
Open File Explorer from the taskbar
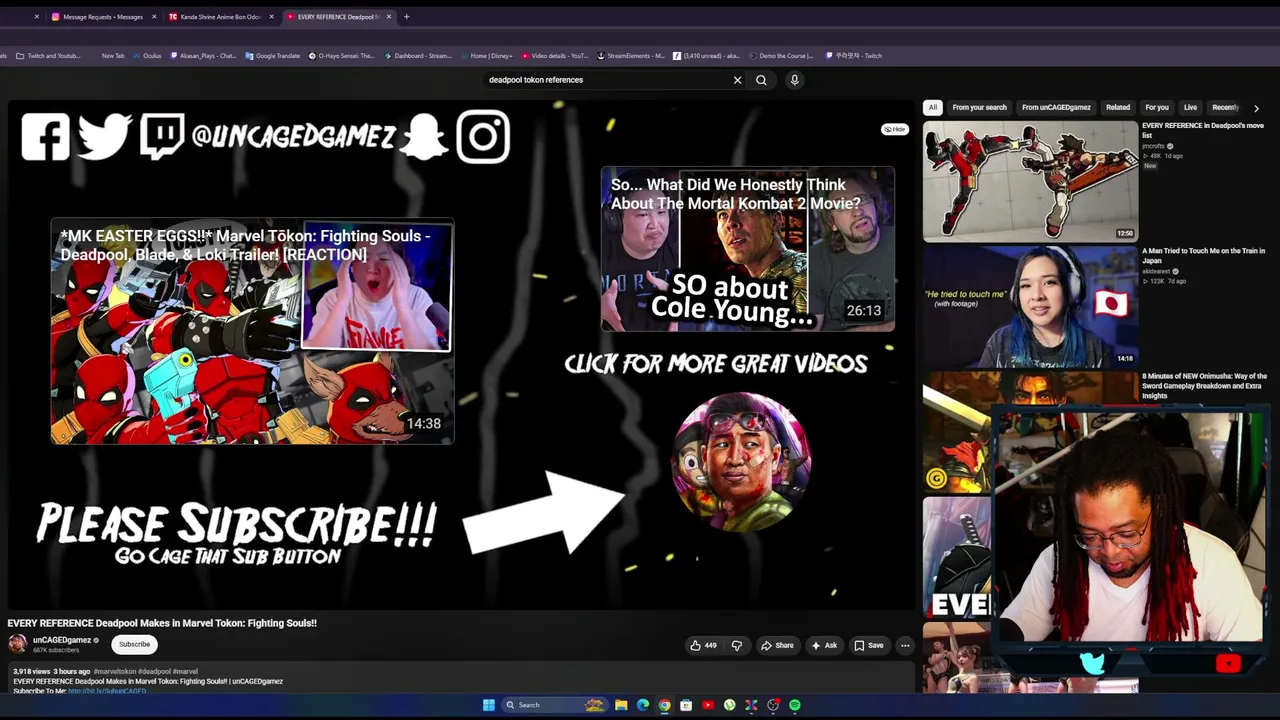pos(621,705)
